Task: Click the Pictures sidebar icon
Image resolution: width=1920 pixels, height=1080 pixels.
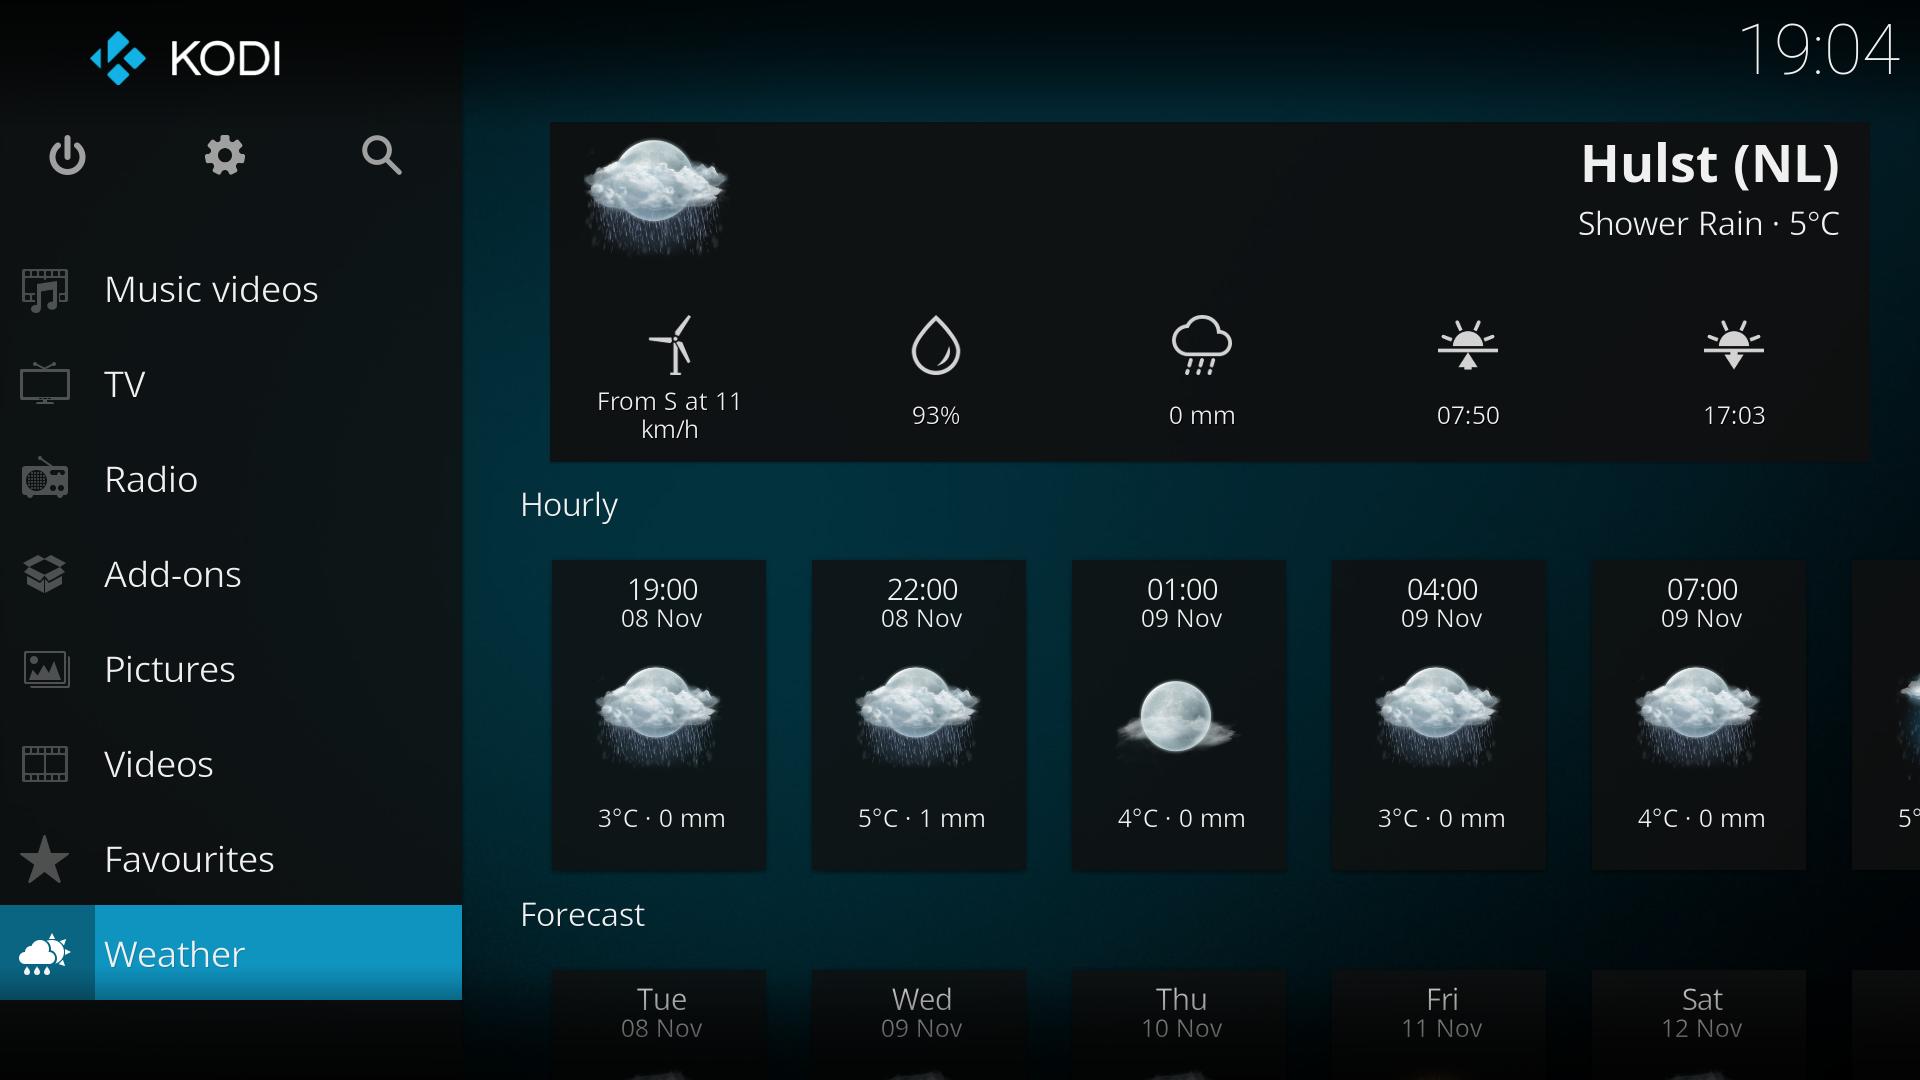Action: tap(46, 670)
